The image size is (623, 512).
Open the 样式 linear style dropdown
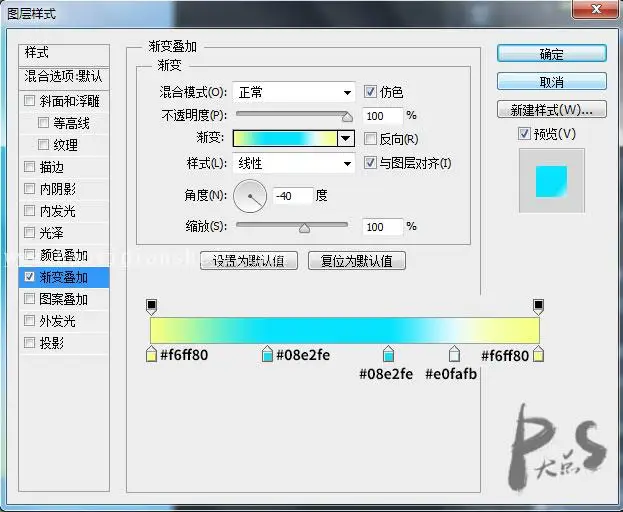pyautogui.click(x=294, y=163)
